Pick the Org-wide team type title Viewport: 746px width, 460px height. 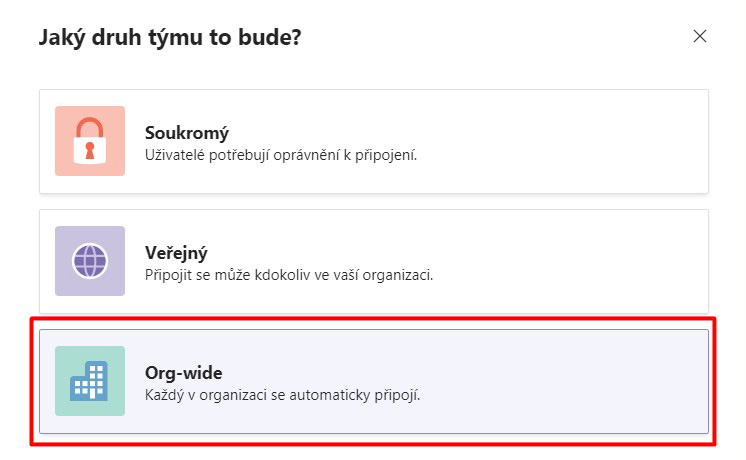coord(184,372)
